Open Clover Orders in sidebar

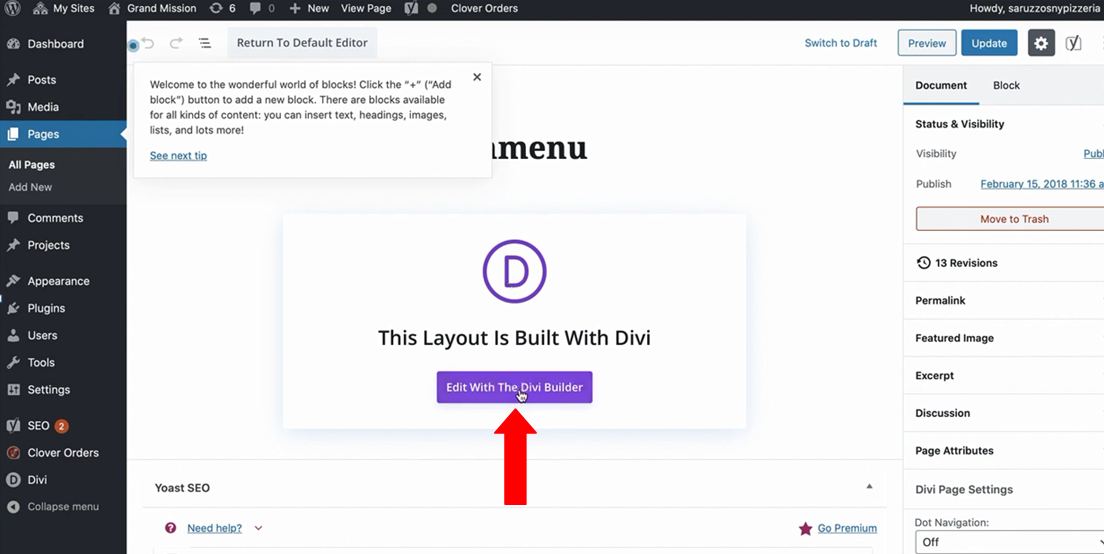pyautogui.click(x=63, y=453)
